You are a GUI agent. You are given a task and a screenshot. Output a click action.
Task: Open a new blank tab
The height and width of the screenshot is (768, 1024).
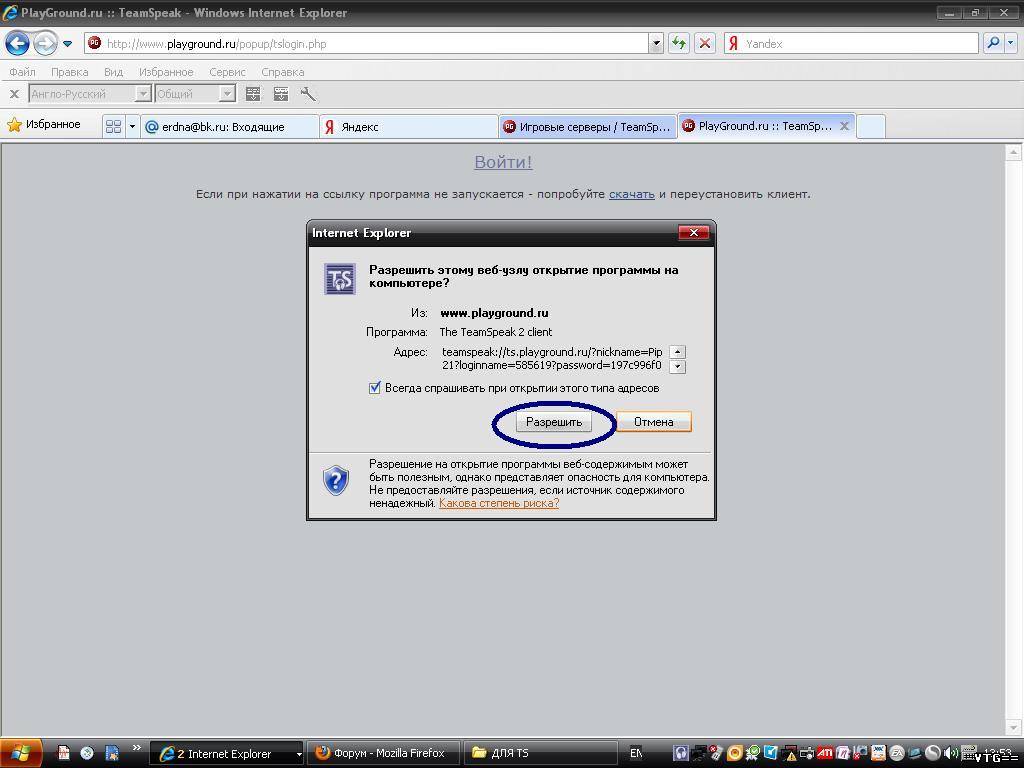pos(871,127)
